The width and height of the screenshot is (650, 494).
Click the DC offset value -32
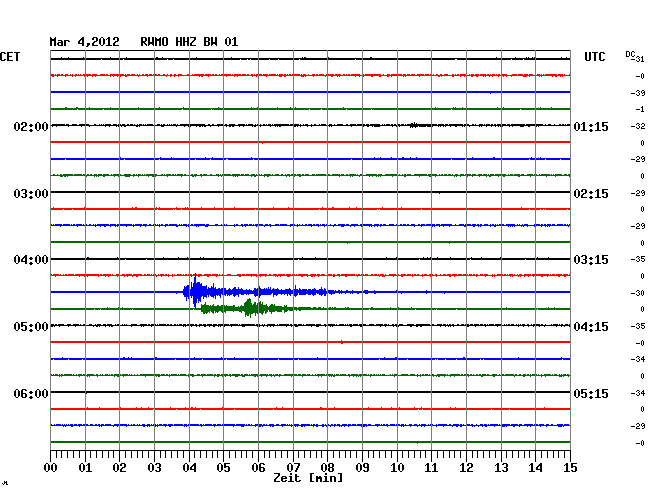tap(638, 126)
